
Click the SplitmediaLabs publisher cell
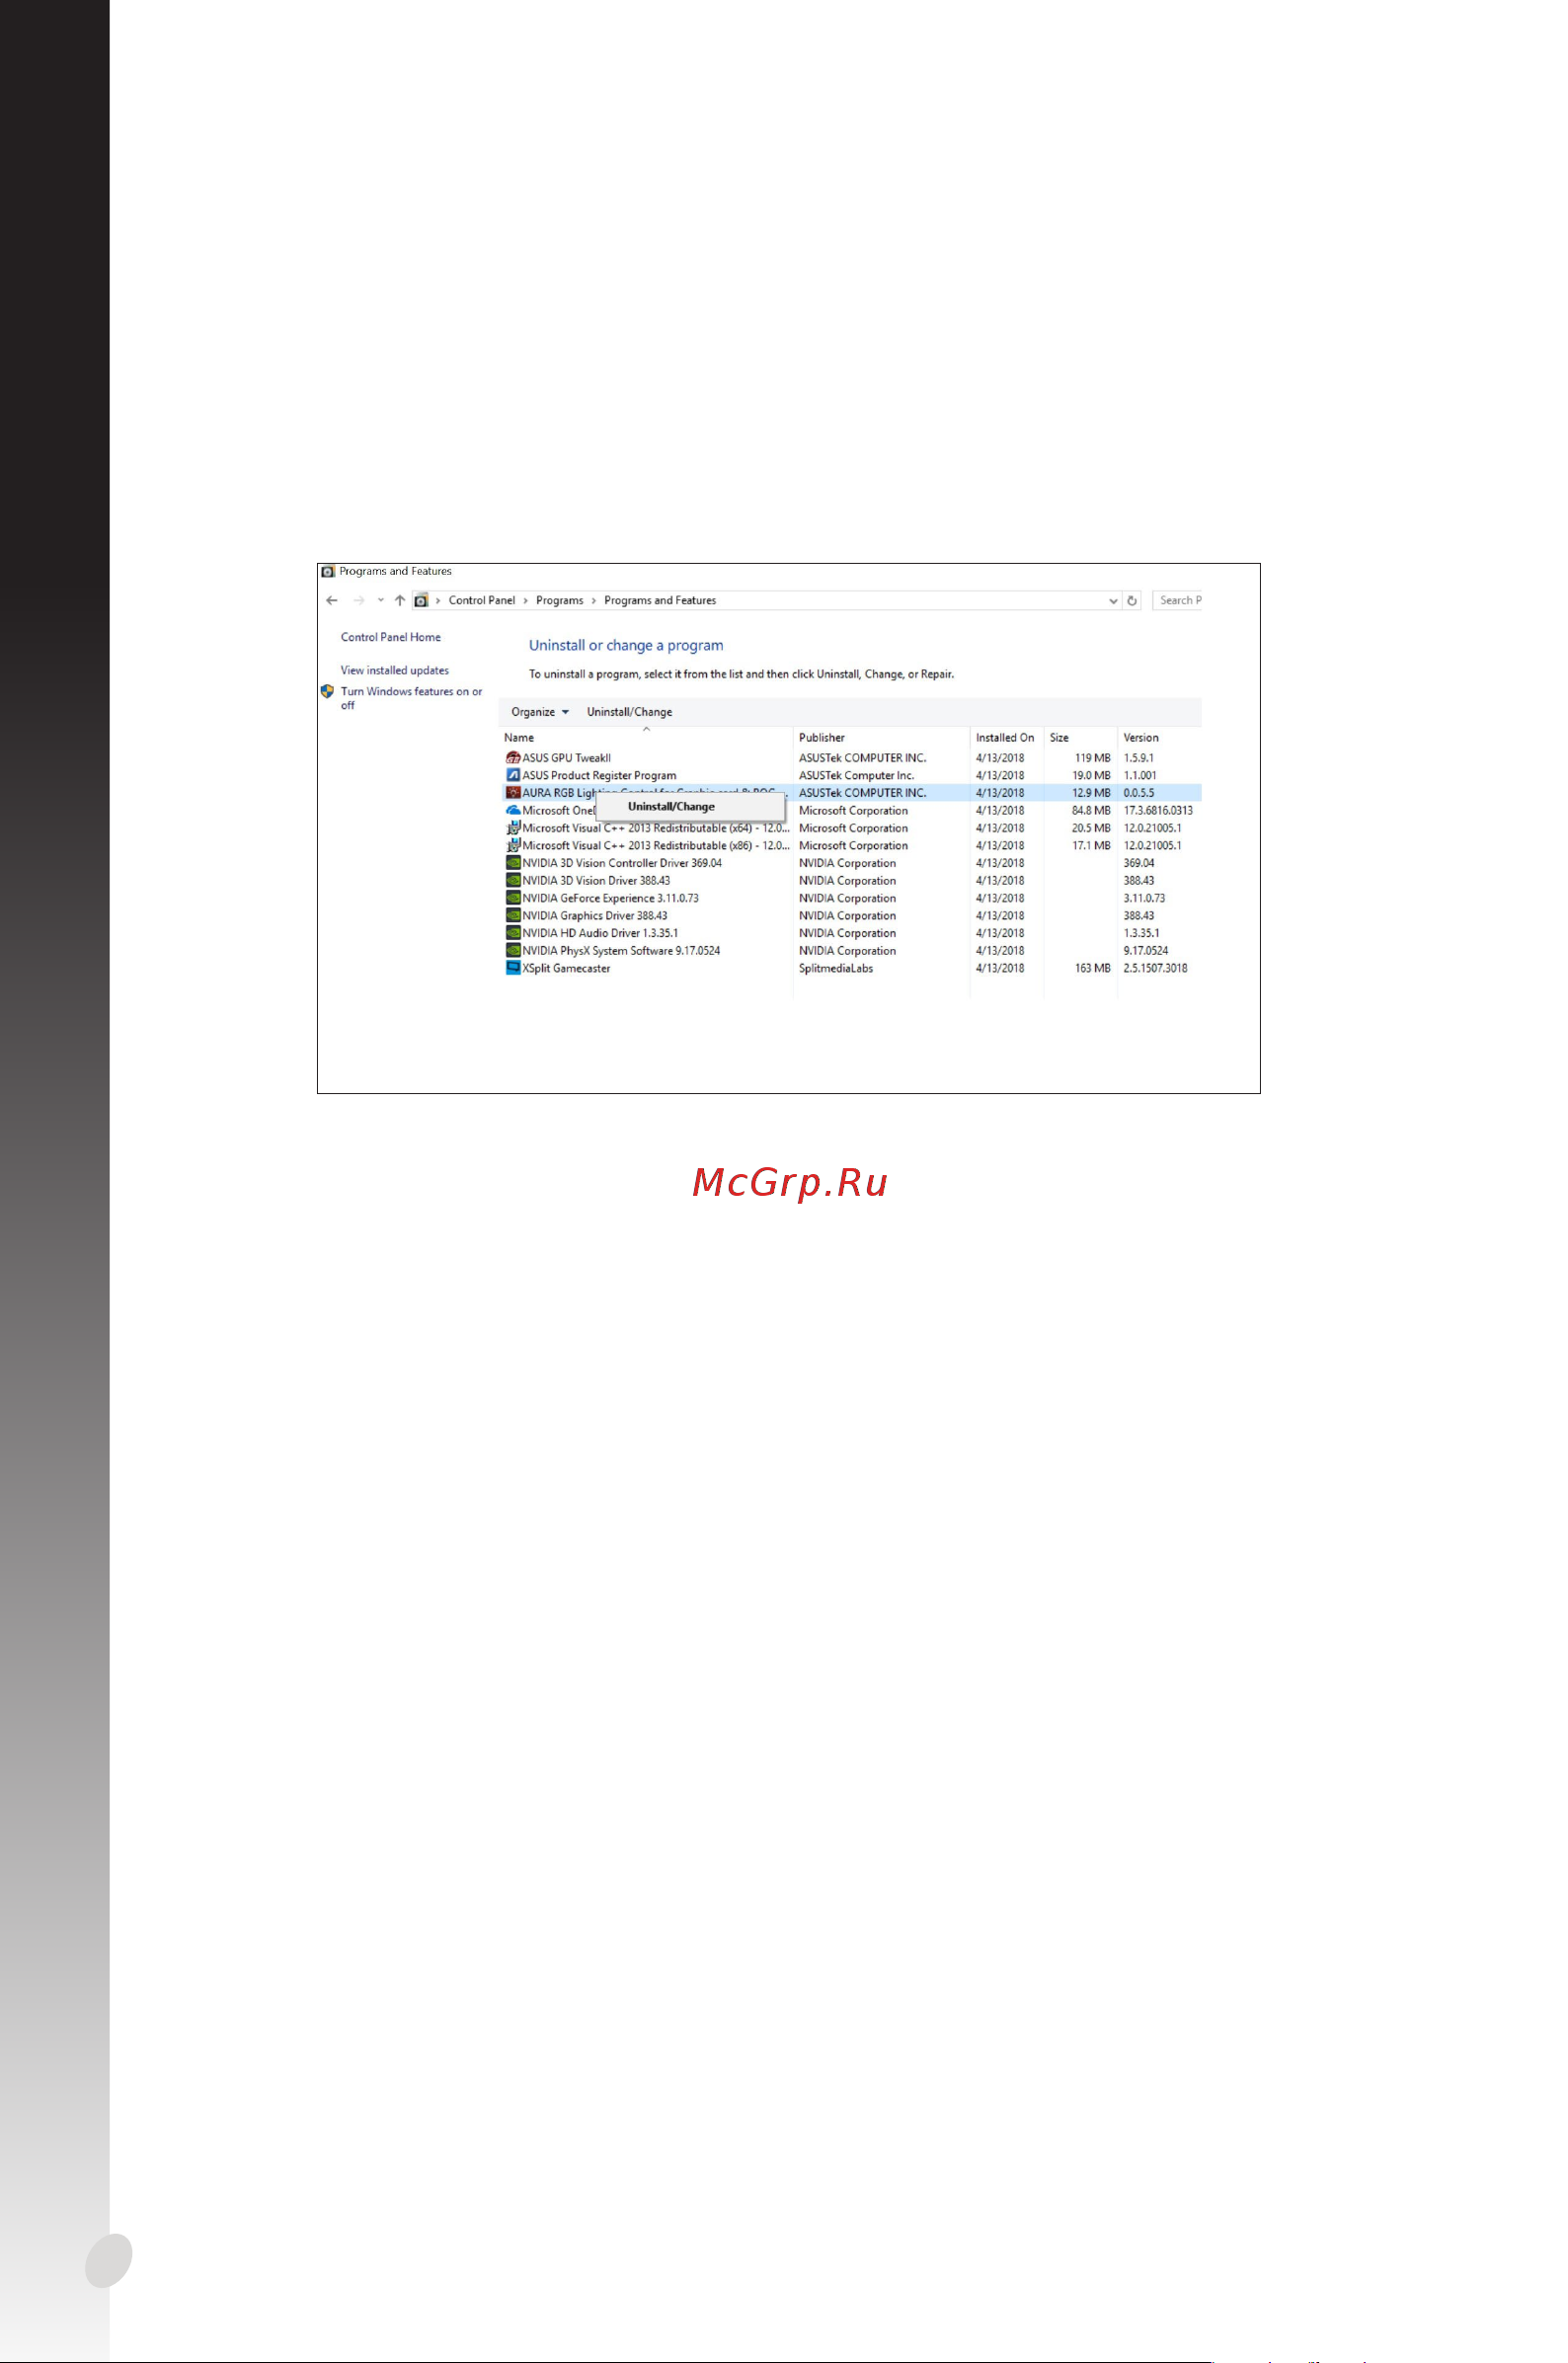tap(836, 968)
